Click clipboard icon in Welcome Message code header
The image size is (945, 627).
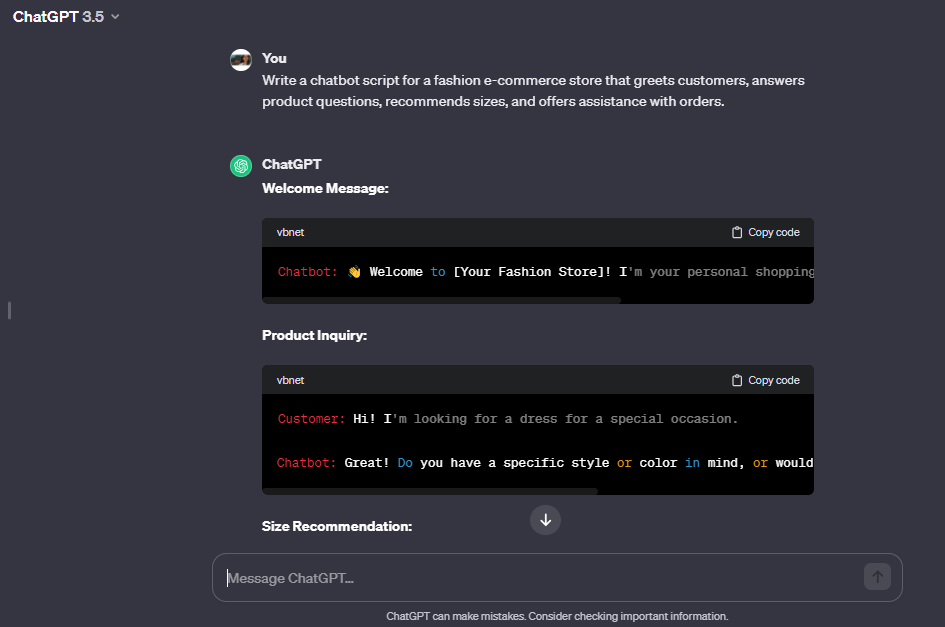click(x=736, y=232)
